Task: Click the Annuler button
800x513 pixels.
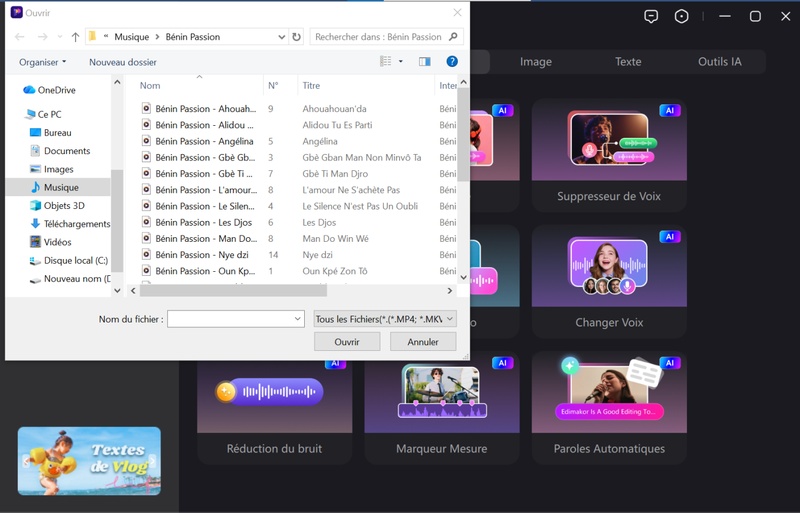Action: pos(423,342)
